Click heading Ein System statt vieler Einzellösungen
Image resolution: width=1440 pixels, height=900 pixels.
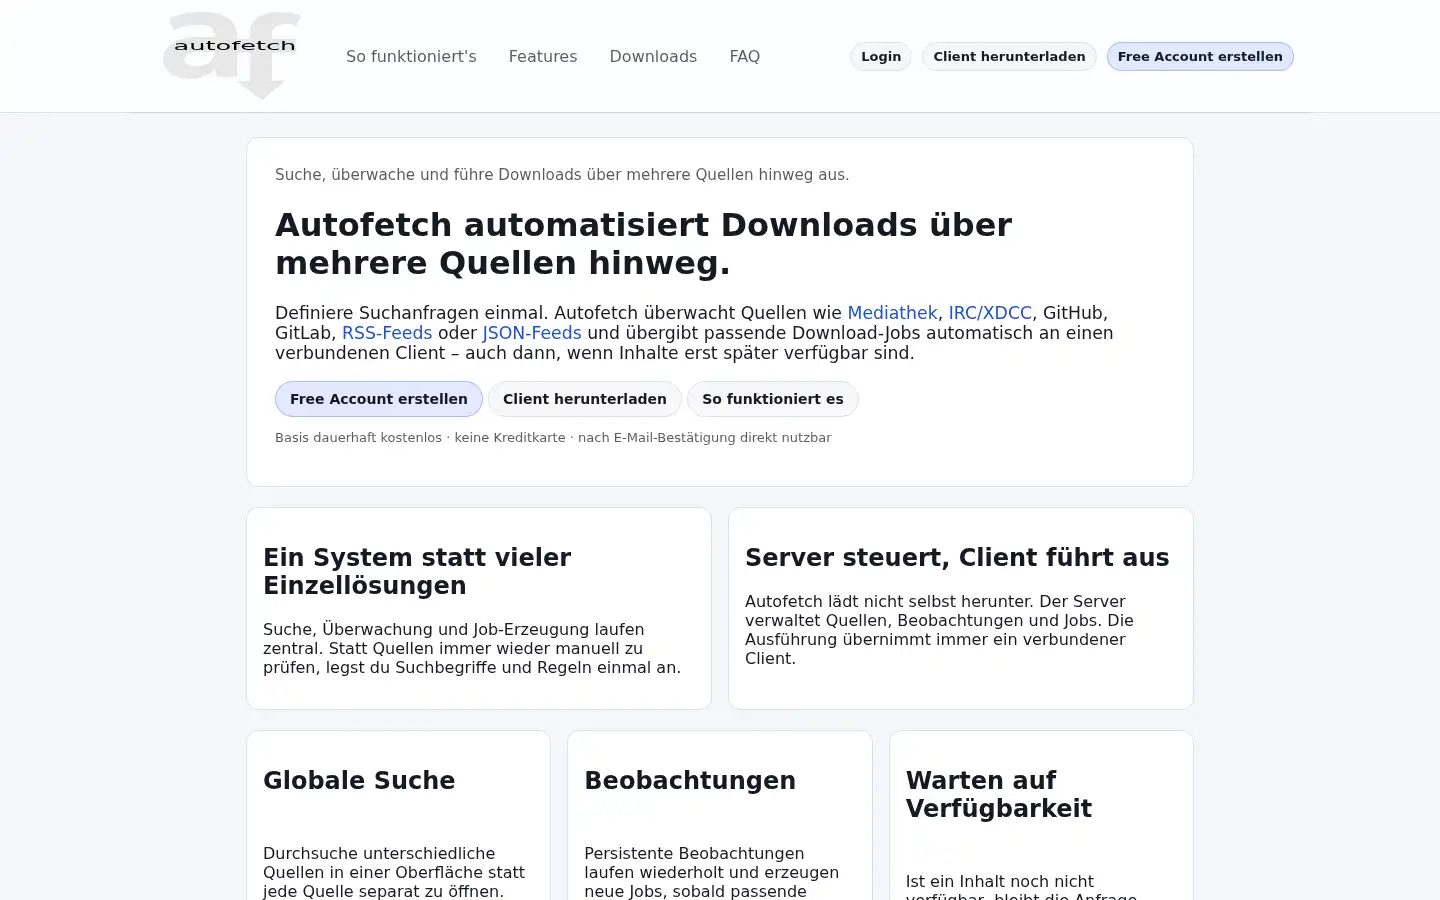point(417,572)
